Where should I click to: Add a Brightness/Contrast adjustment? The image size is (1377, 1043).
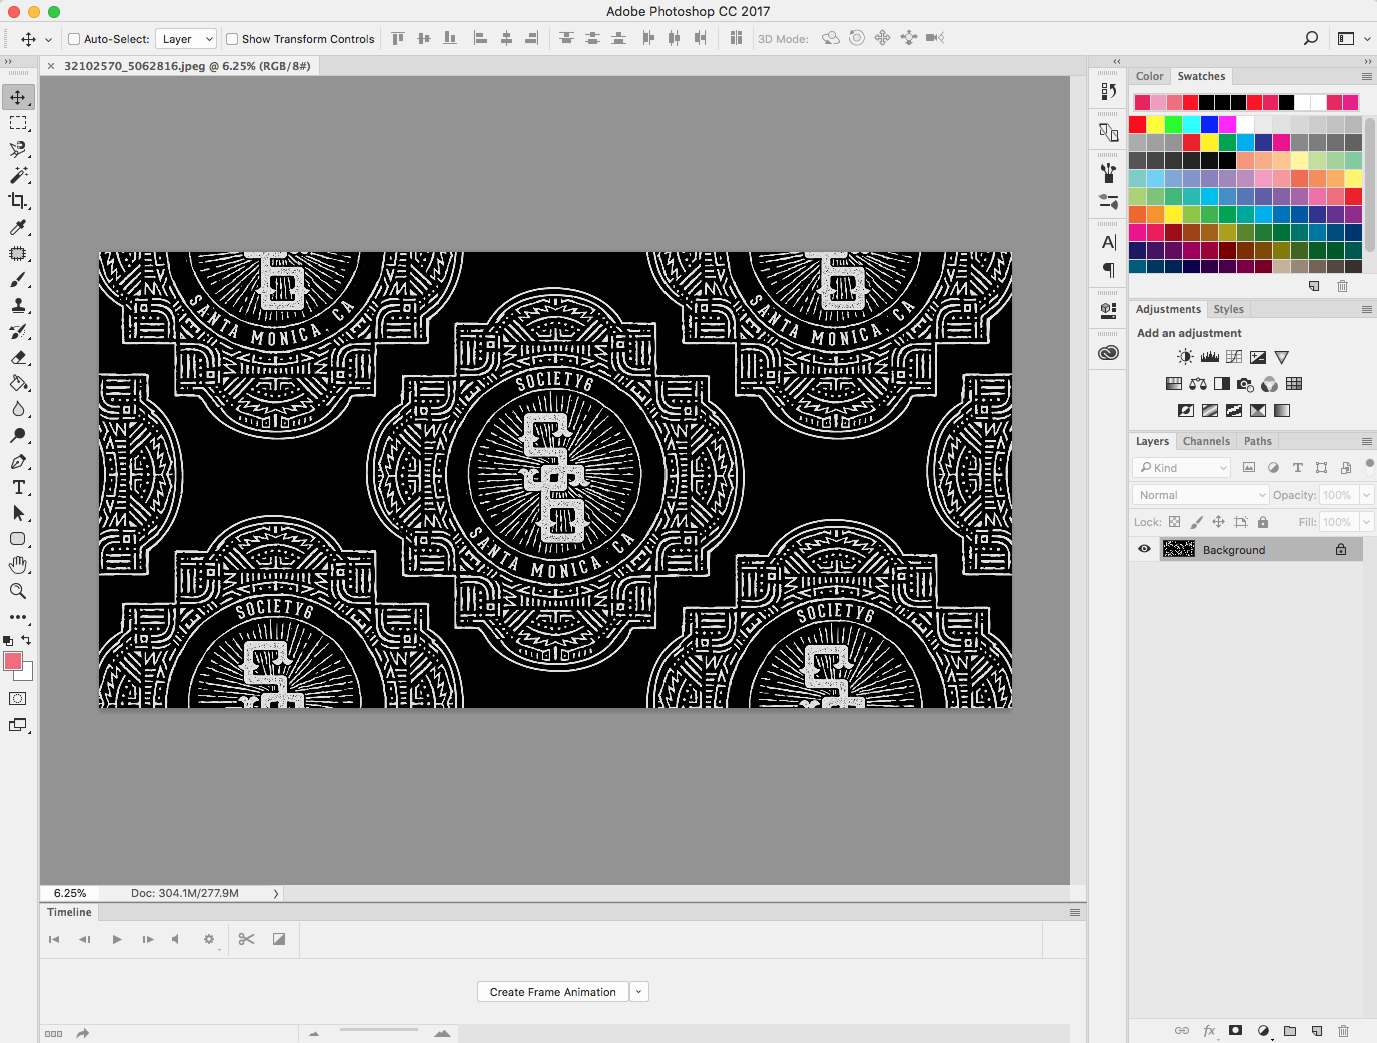[x=1185, y=357]
